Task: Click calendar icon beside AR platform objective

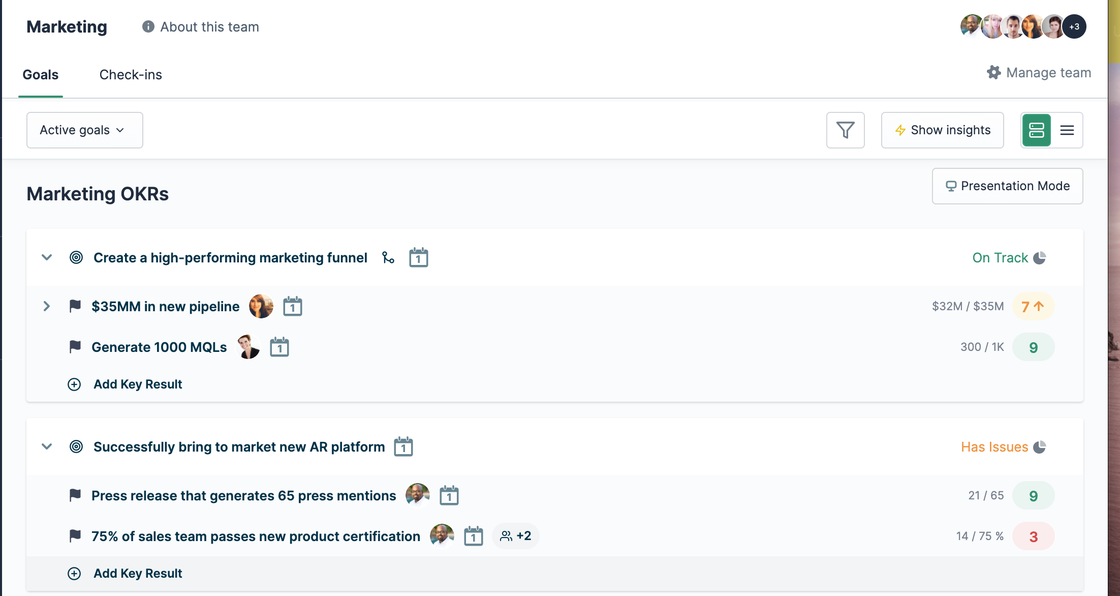Action: tap(403, 447)
